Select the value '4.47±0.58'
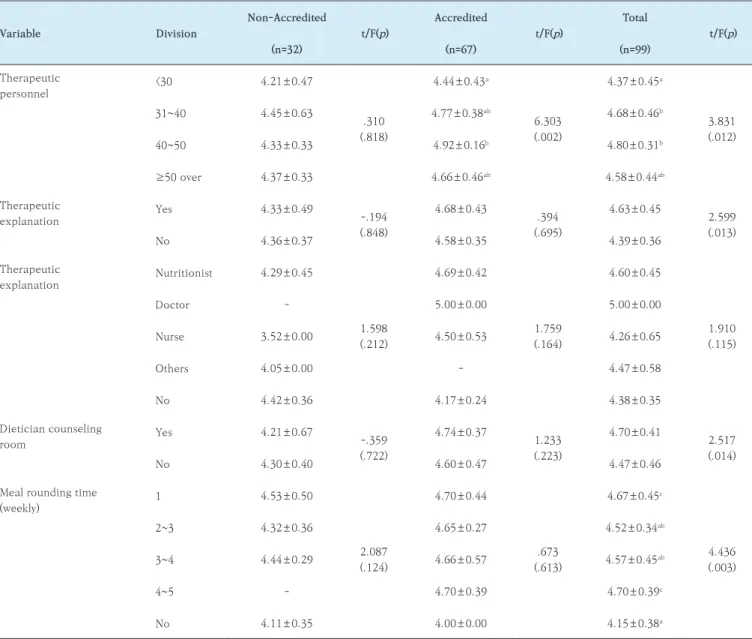 (635, 368)
